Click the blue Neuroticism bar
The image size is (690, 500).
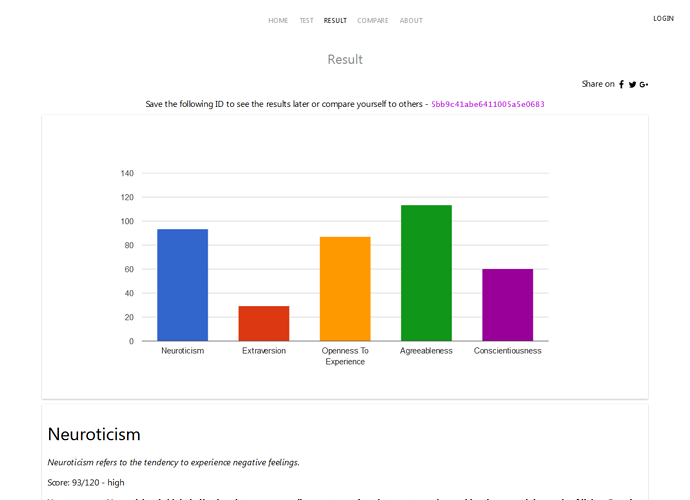pyautogui.click(x=183, y=285)
